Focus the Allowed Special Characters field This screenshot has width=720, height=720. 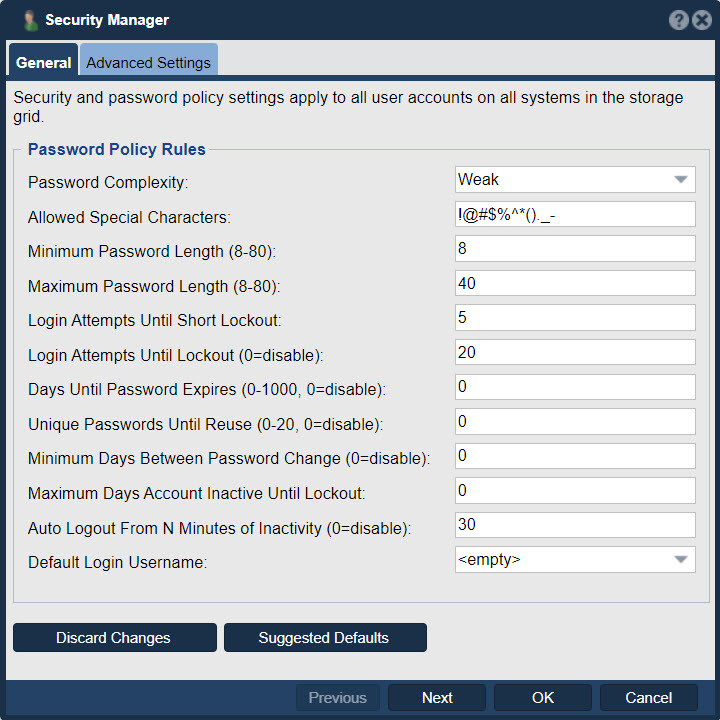pos(575,214)
